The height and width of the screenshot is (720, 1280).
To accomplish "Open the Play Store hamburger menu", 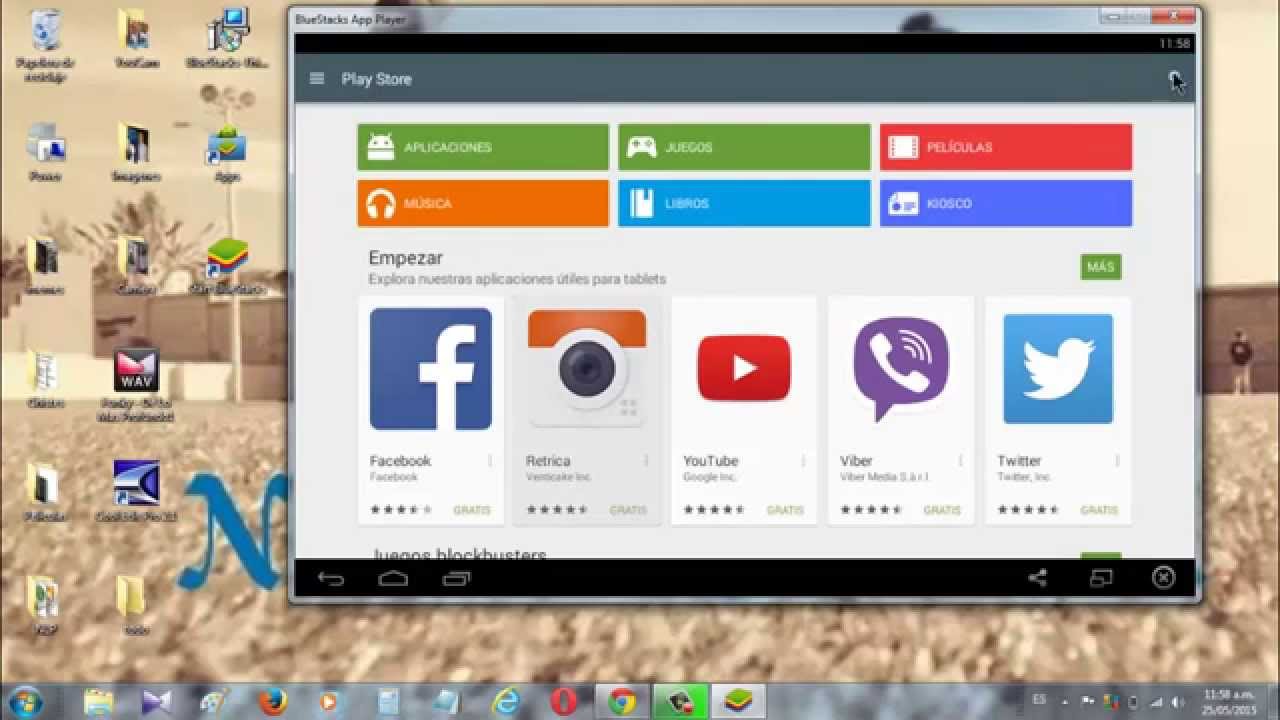I will (317, 79).
